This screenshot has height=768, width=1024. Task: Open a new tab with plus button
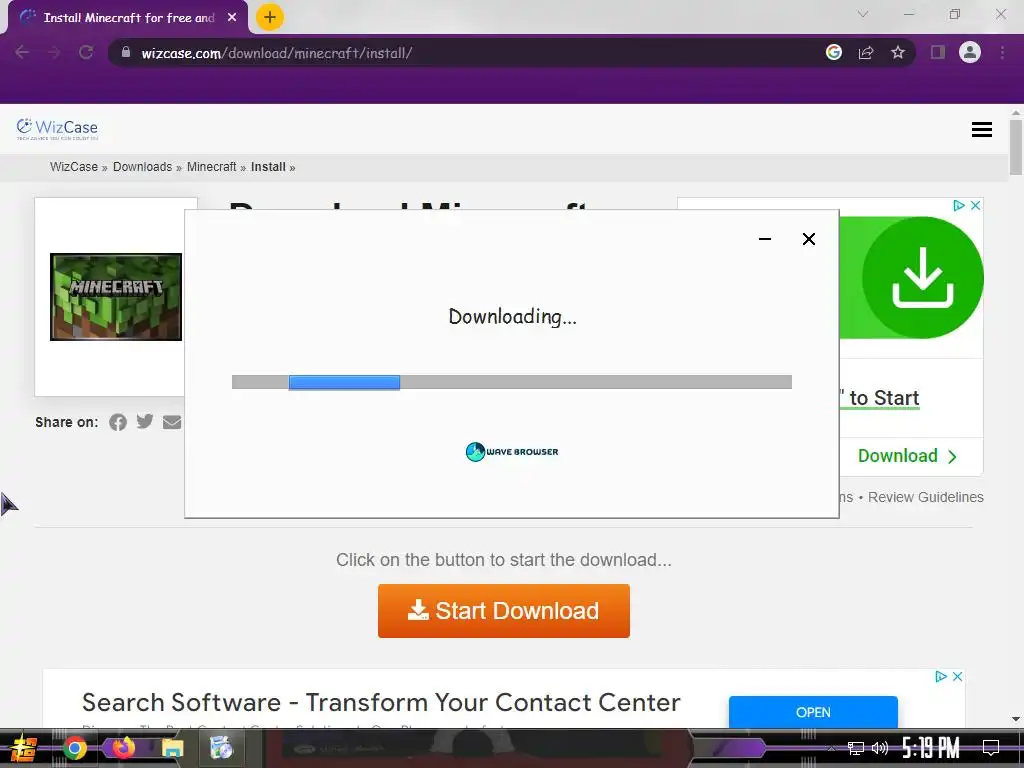coord(270,17)
